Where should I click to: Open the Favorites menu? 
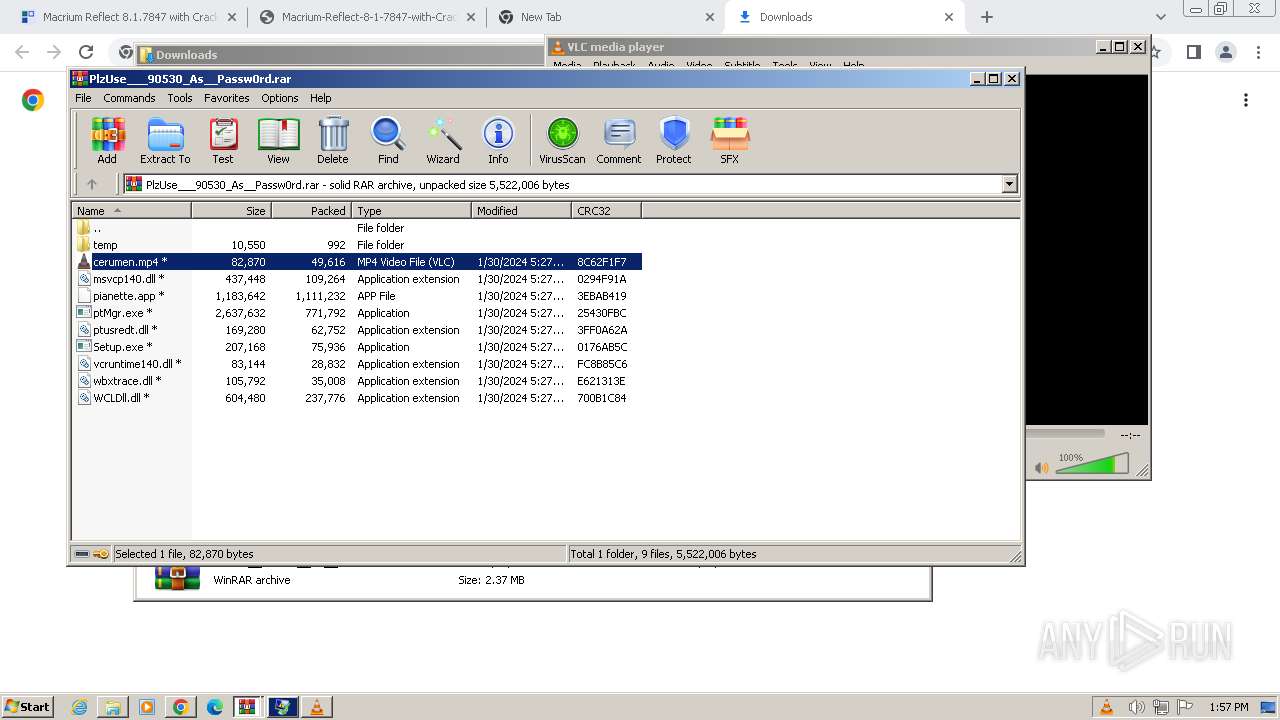[227, 98]
